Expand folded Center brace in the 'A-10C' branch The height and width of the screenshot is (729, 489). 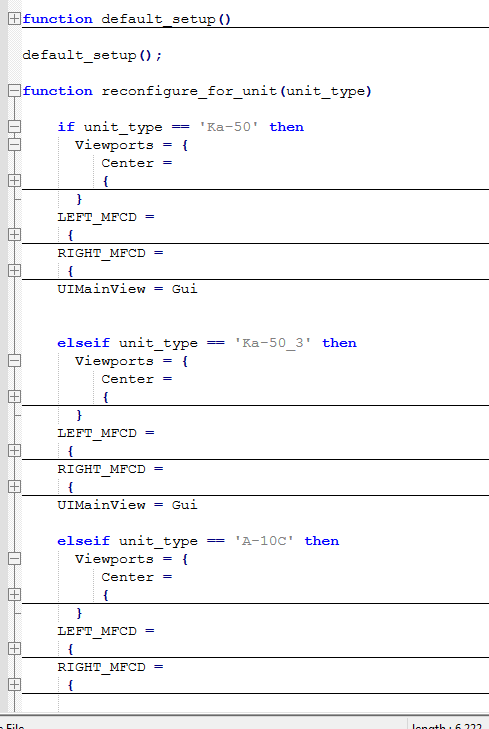14,595
